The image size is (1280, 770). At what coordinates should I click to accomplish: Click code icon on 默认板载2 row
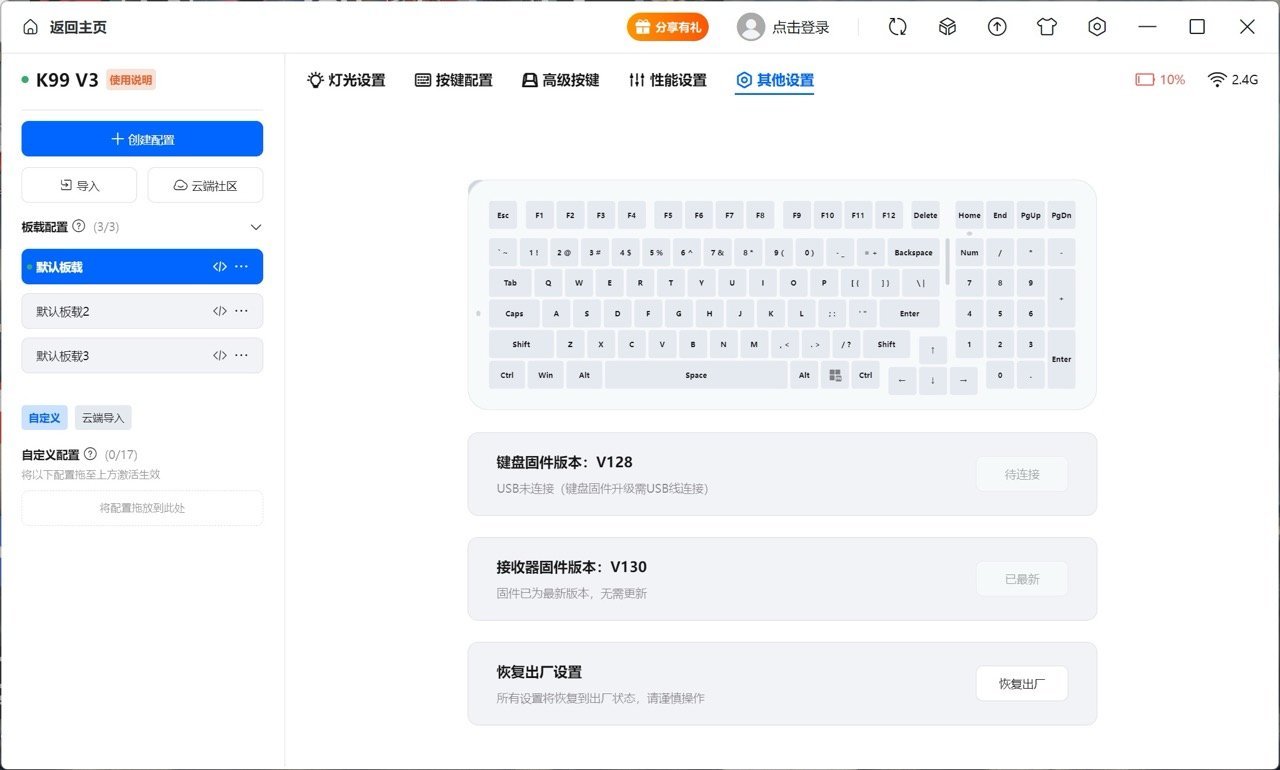[x=220, y=311]
